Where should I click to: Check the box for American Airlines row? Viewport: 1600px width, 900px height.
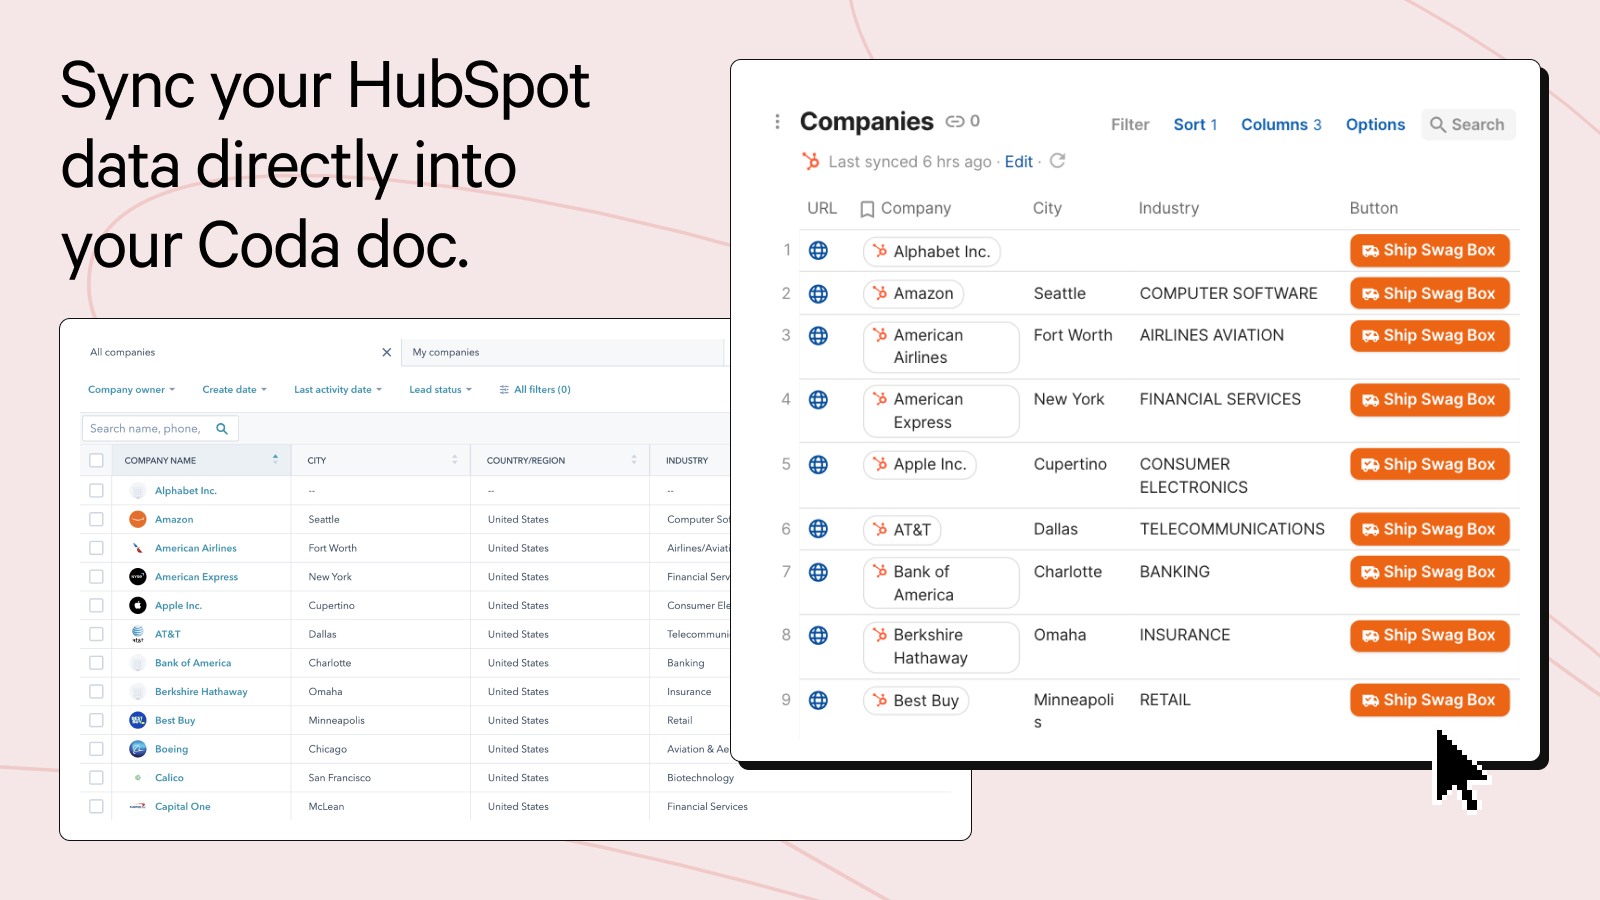(x=96, y=548)
